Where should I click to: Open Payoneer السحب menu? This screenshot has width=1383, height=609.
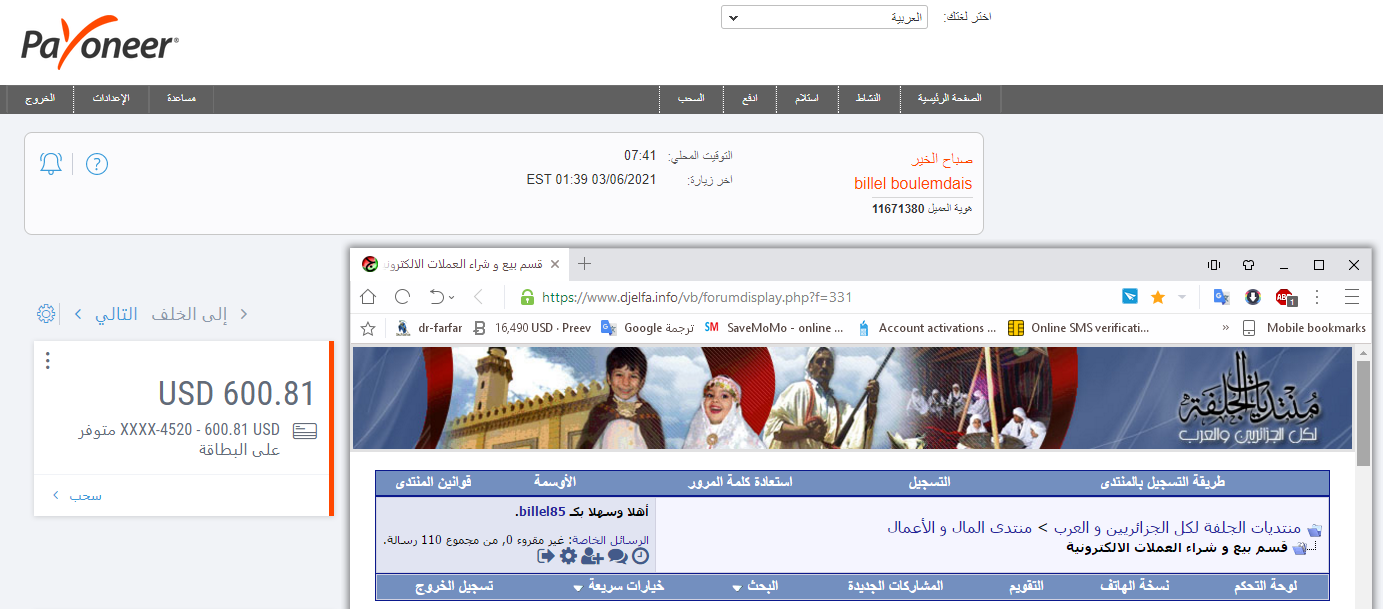pos(691,99)
